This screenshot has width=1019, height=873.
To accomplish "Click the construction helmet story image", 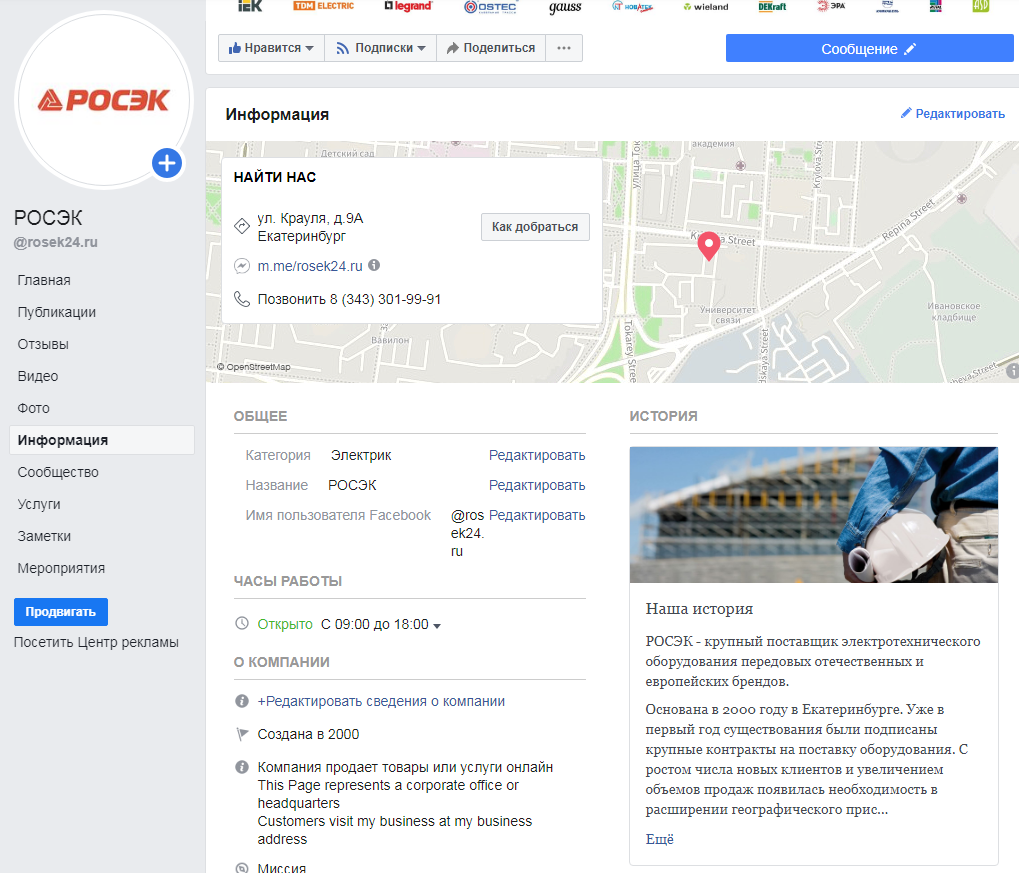I will 814,514.
